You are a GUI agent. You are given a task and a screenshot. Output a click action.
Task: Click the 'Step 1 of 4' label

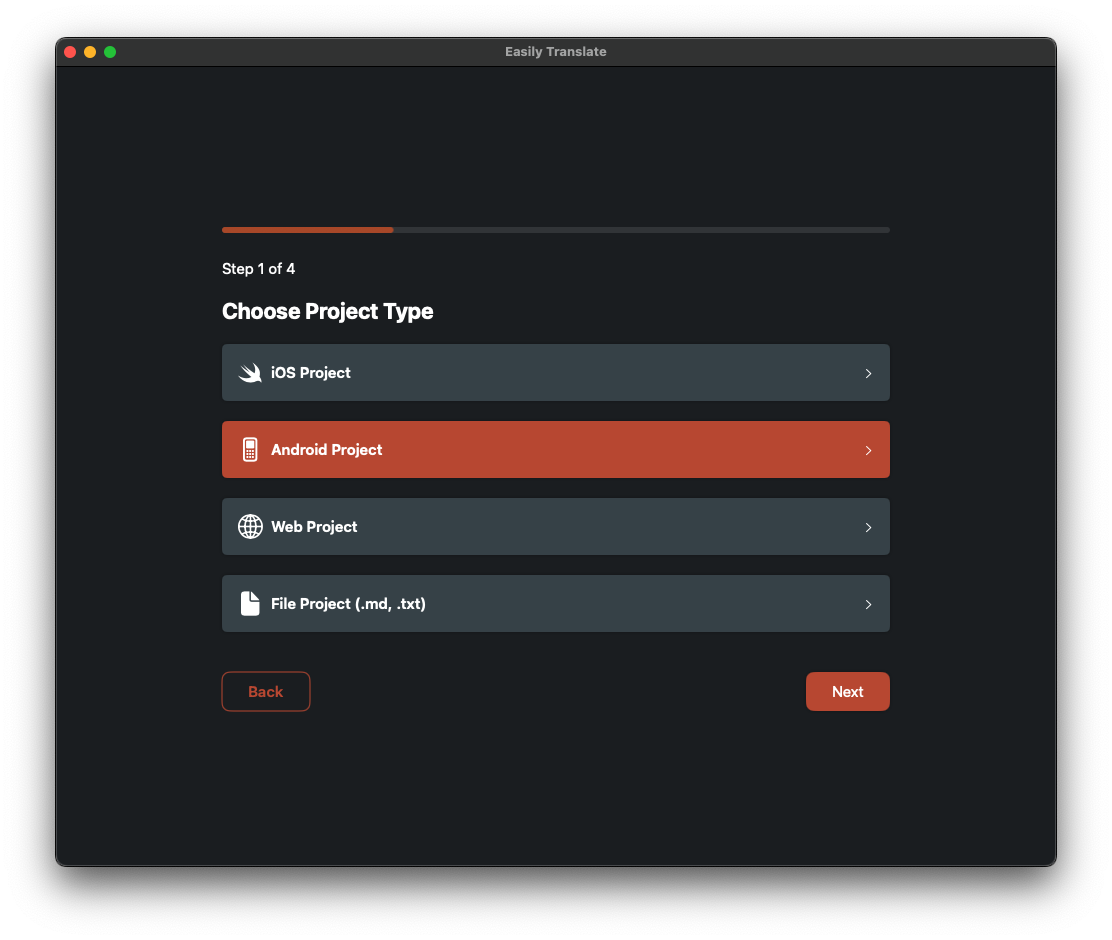pos(258,269)
